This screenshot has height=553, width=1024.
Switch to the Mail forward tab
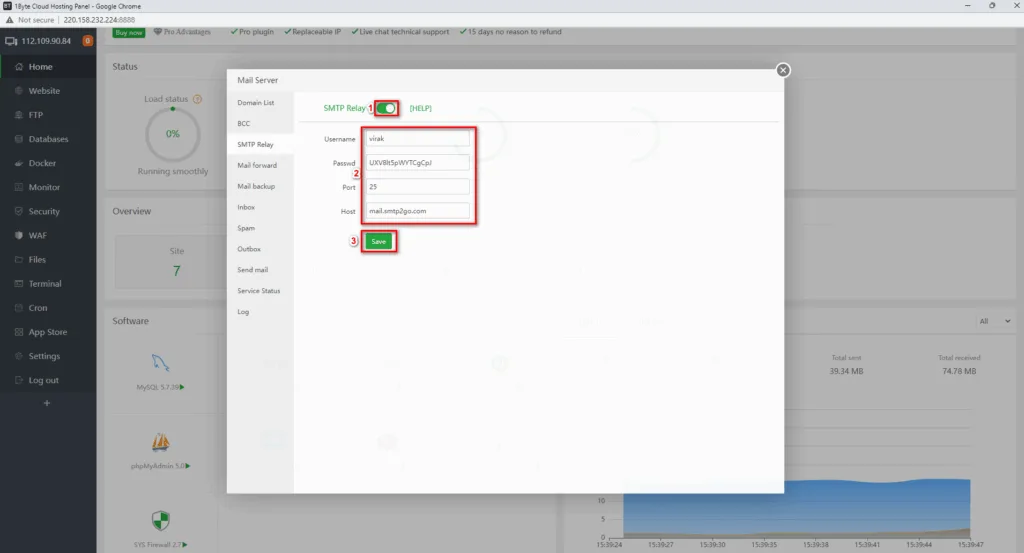click(x=257, y=165)
